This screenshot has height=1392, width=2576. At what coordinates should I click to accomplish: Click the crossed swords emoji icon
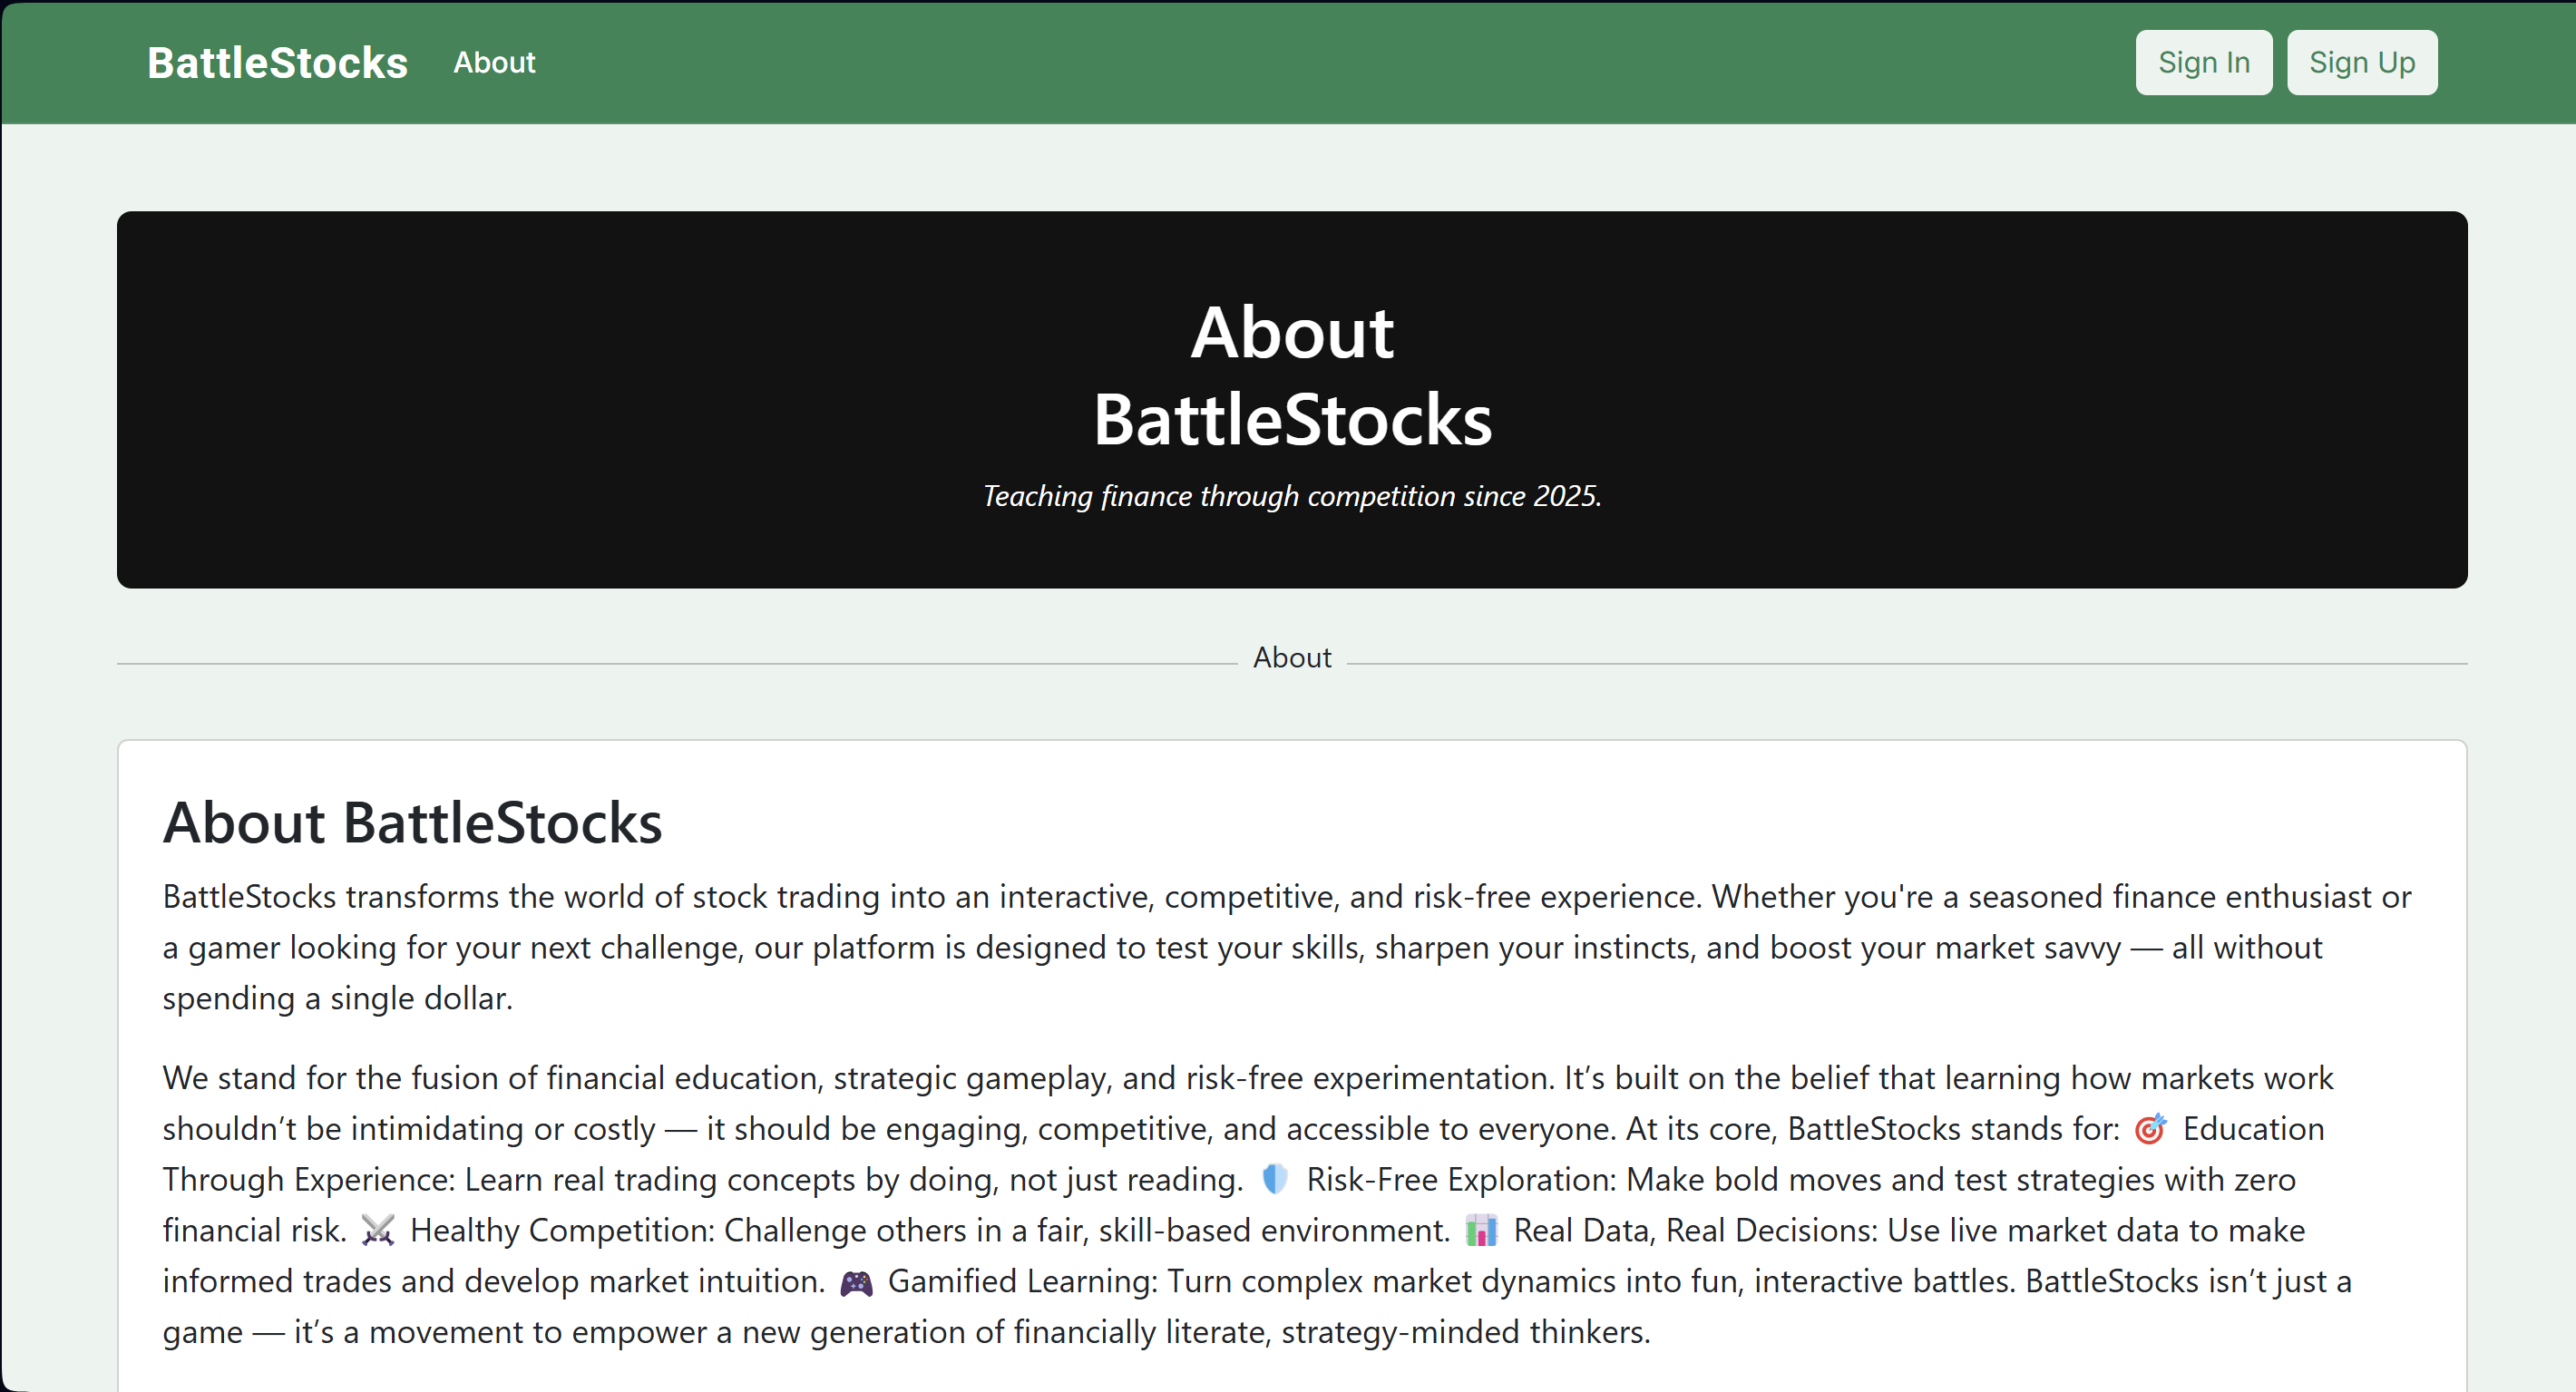tap(378, 1231)
